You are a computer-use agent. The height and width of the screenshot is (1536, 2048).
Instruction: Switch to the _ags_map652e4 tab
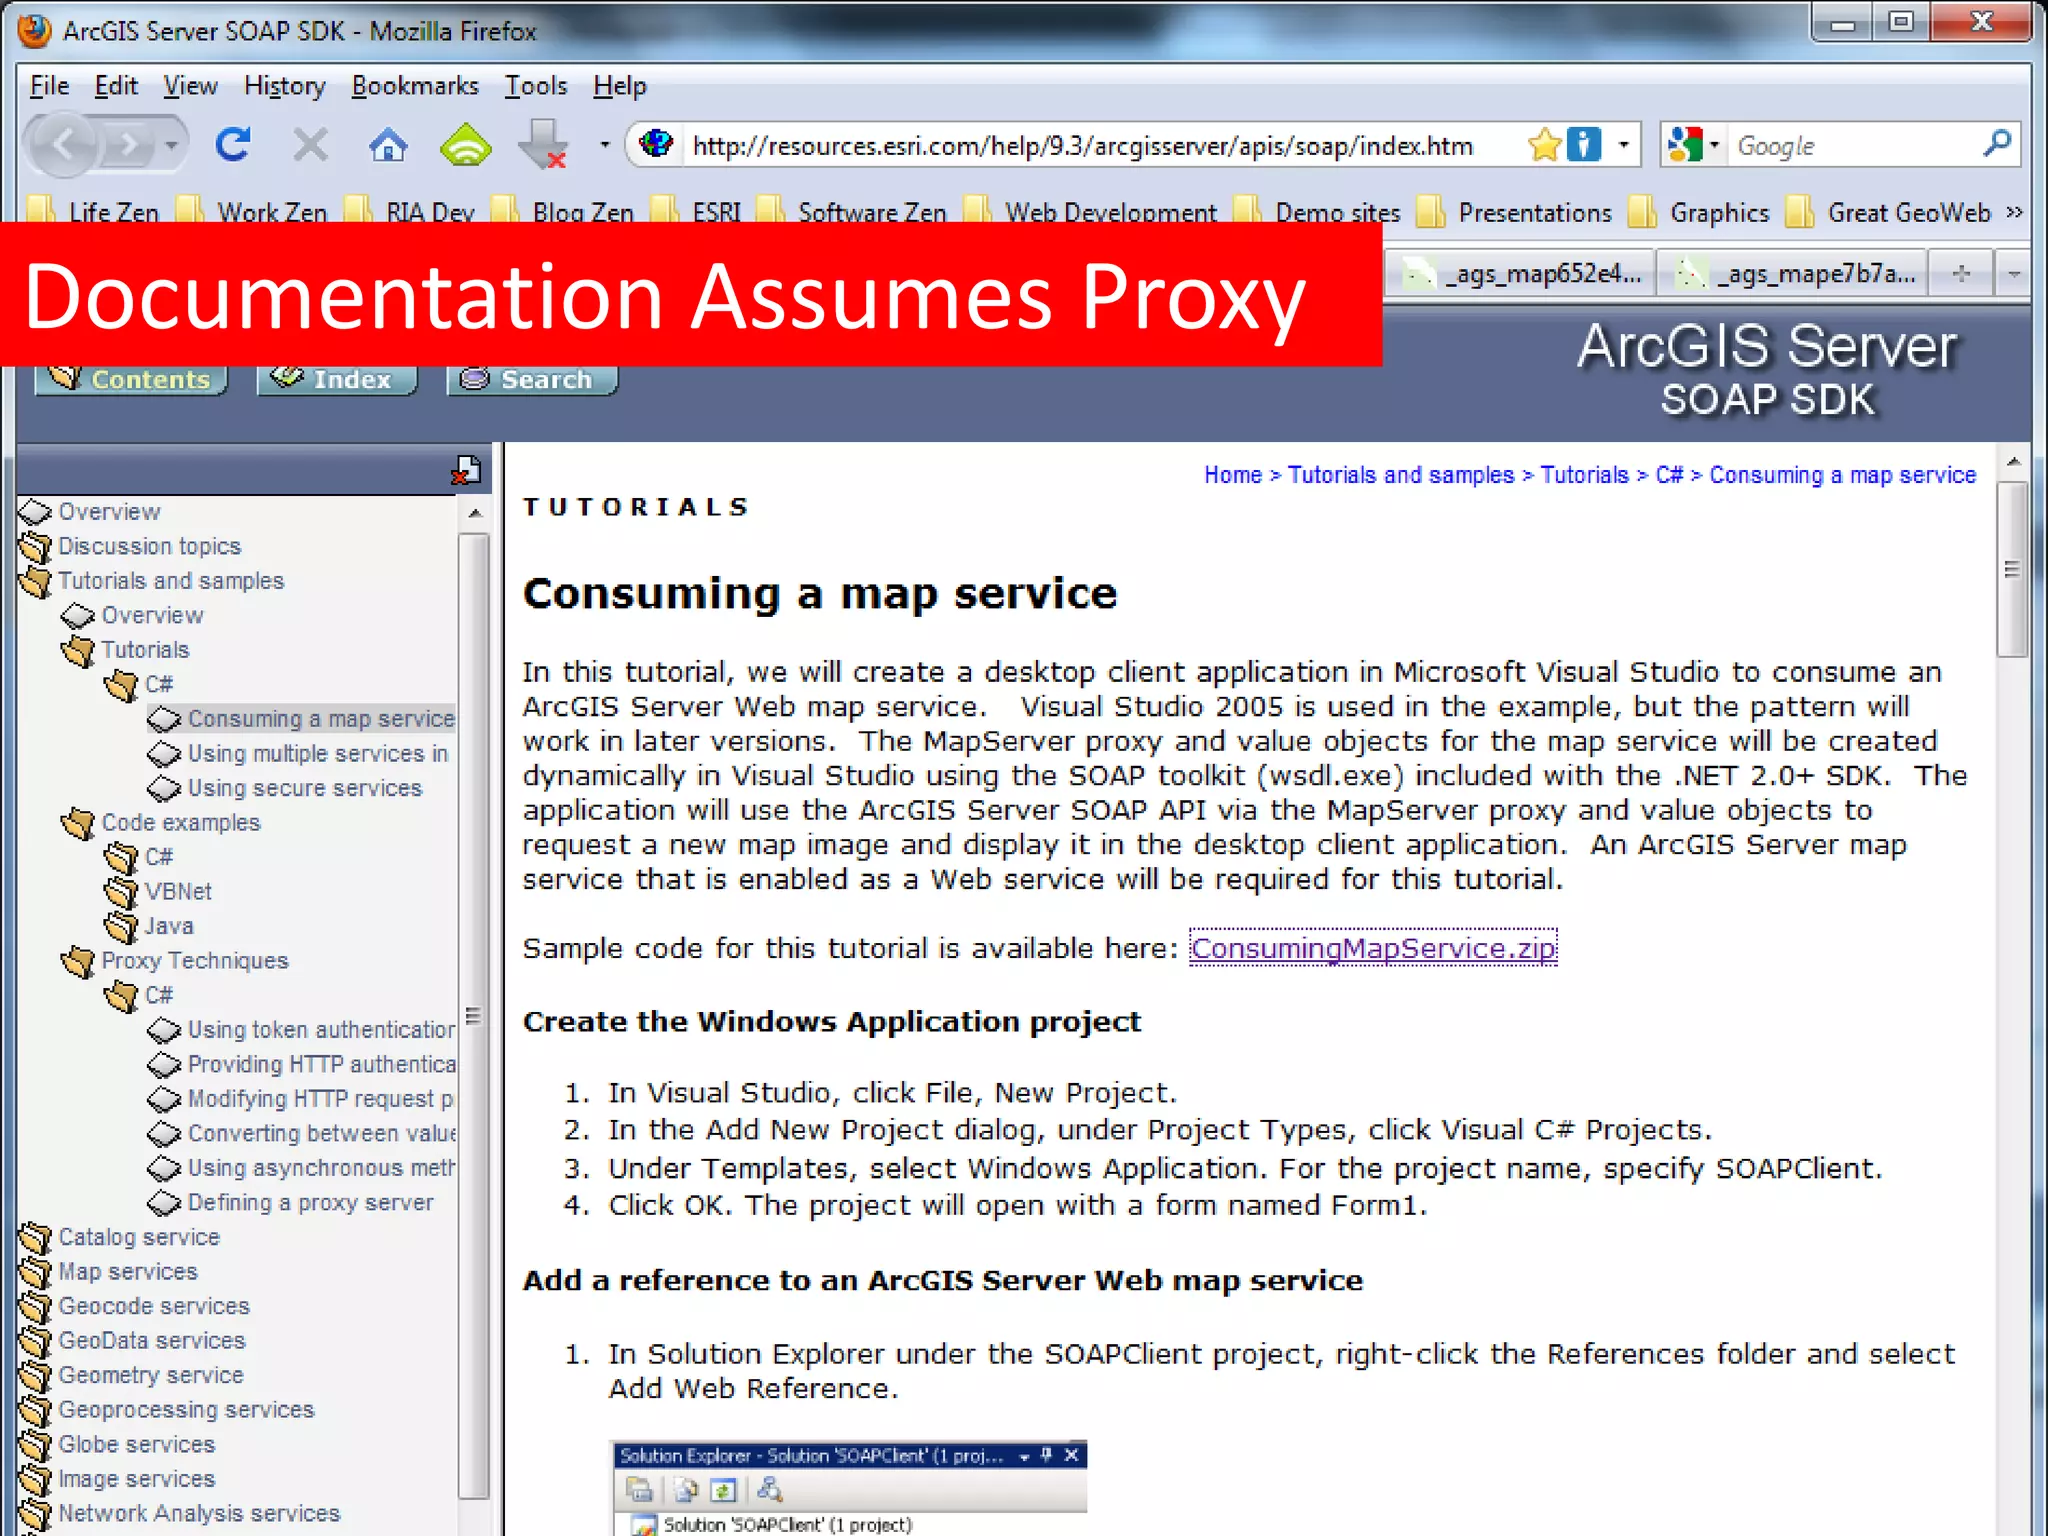pos(1521,273)
